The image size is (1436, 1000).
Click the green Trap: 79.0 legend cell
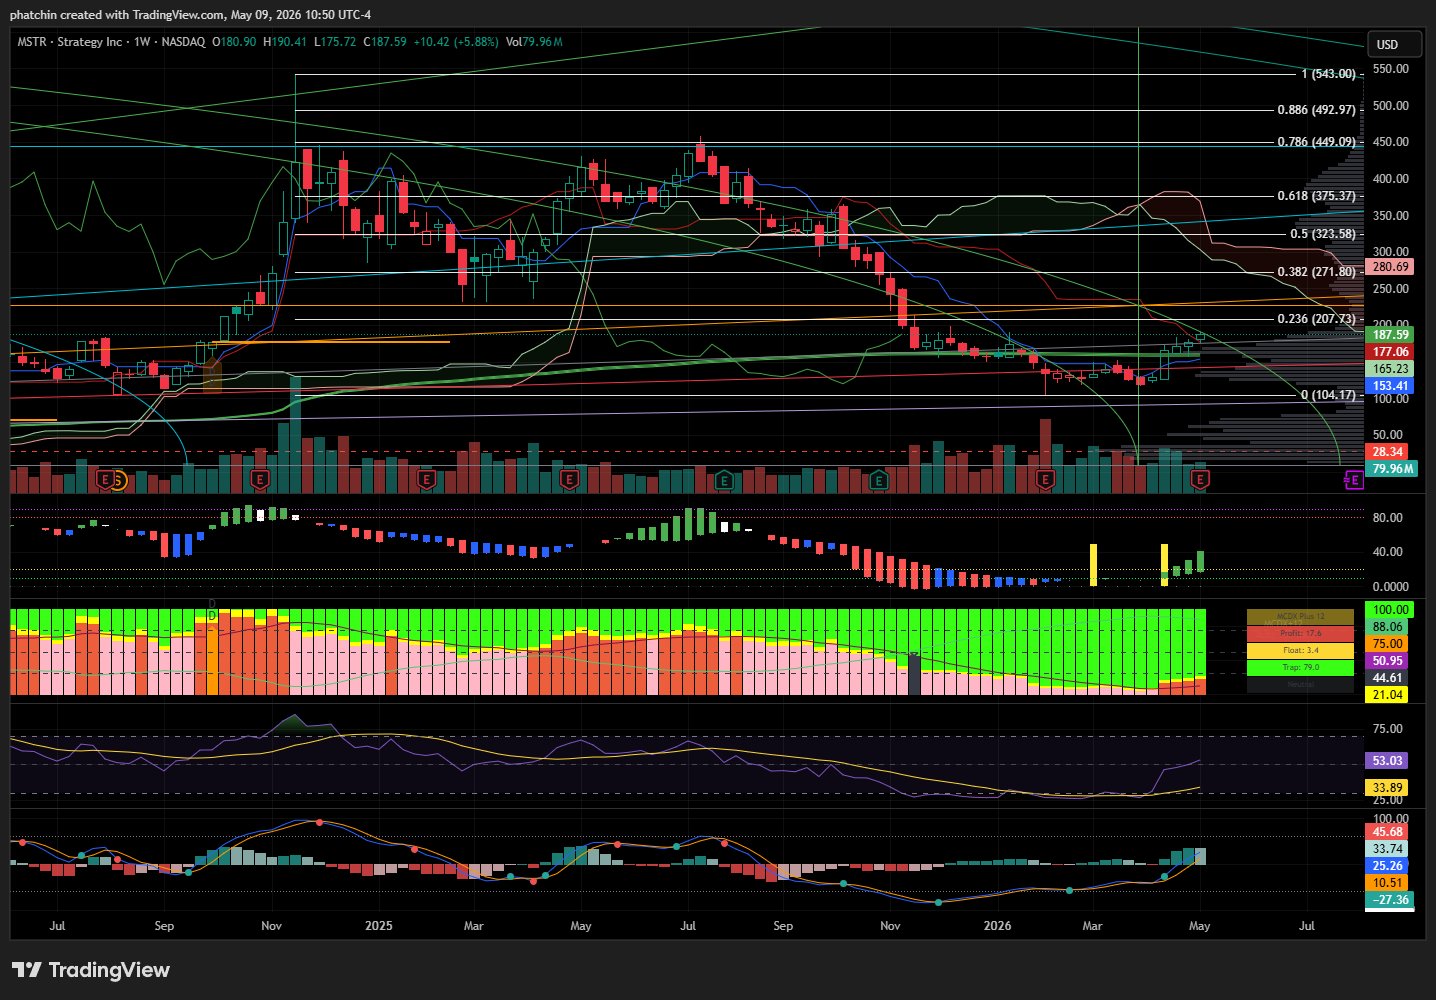[x=1300, y=667]
